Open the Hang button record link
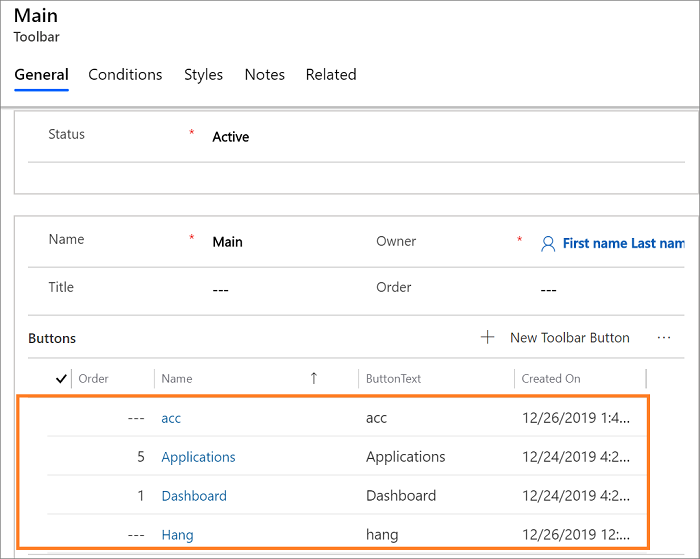 click(x=177, y=535)
